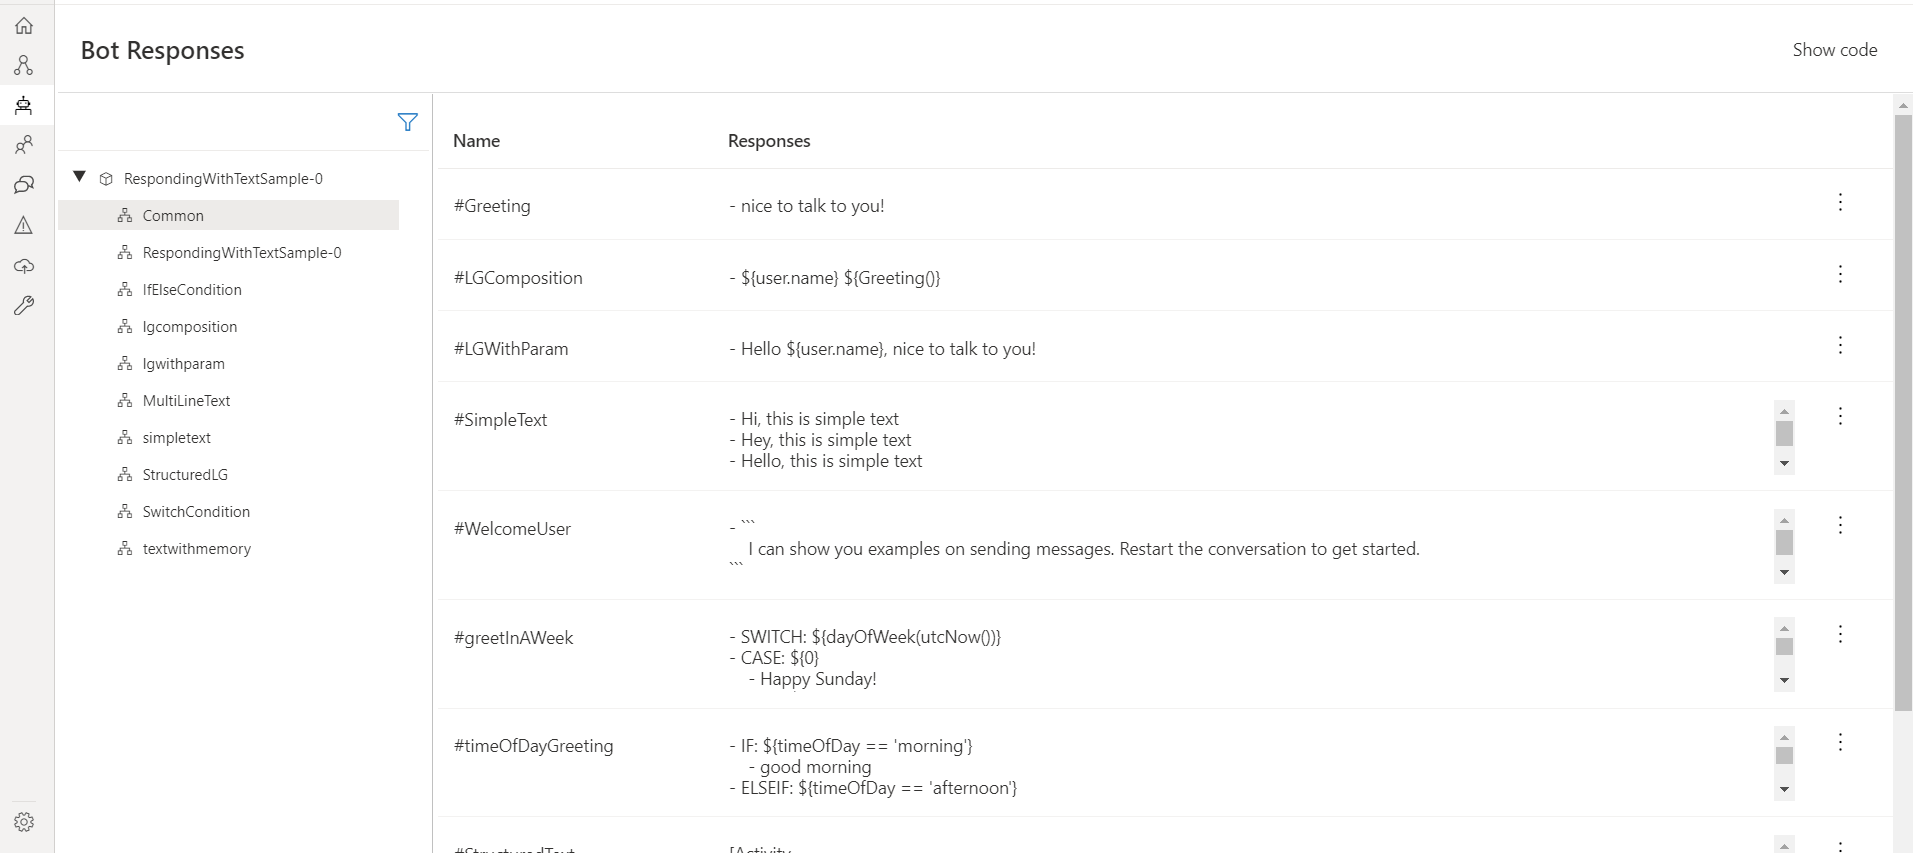Open the wrench tools icon in sidebar
The height and width of the screenshot is (853, 1913).
coord(24,305)
